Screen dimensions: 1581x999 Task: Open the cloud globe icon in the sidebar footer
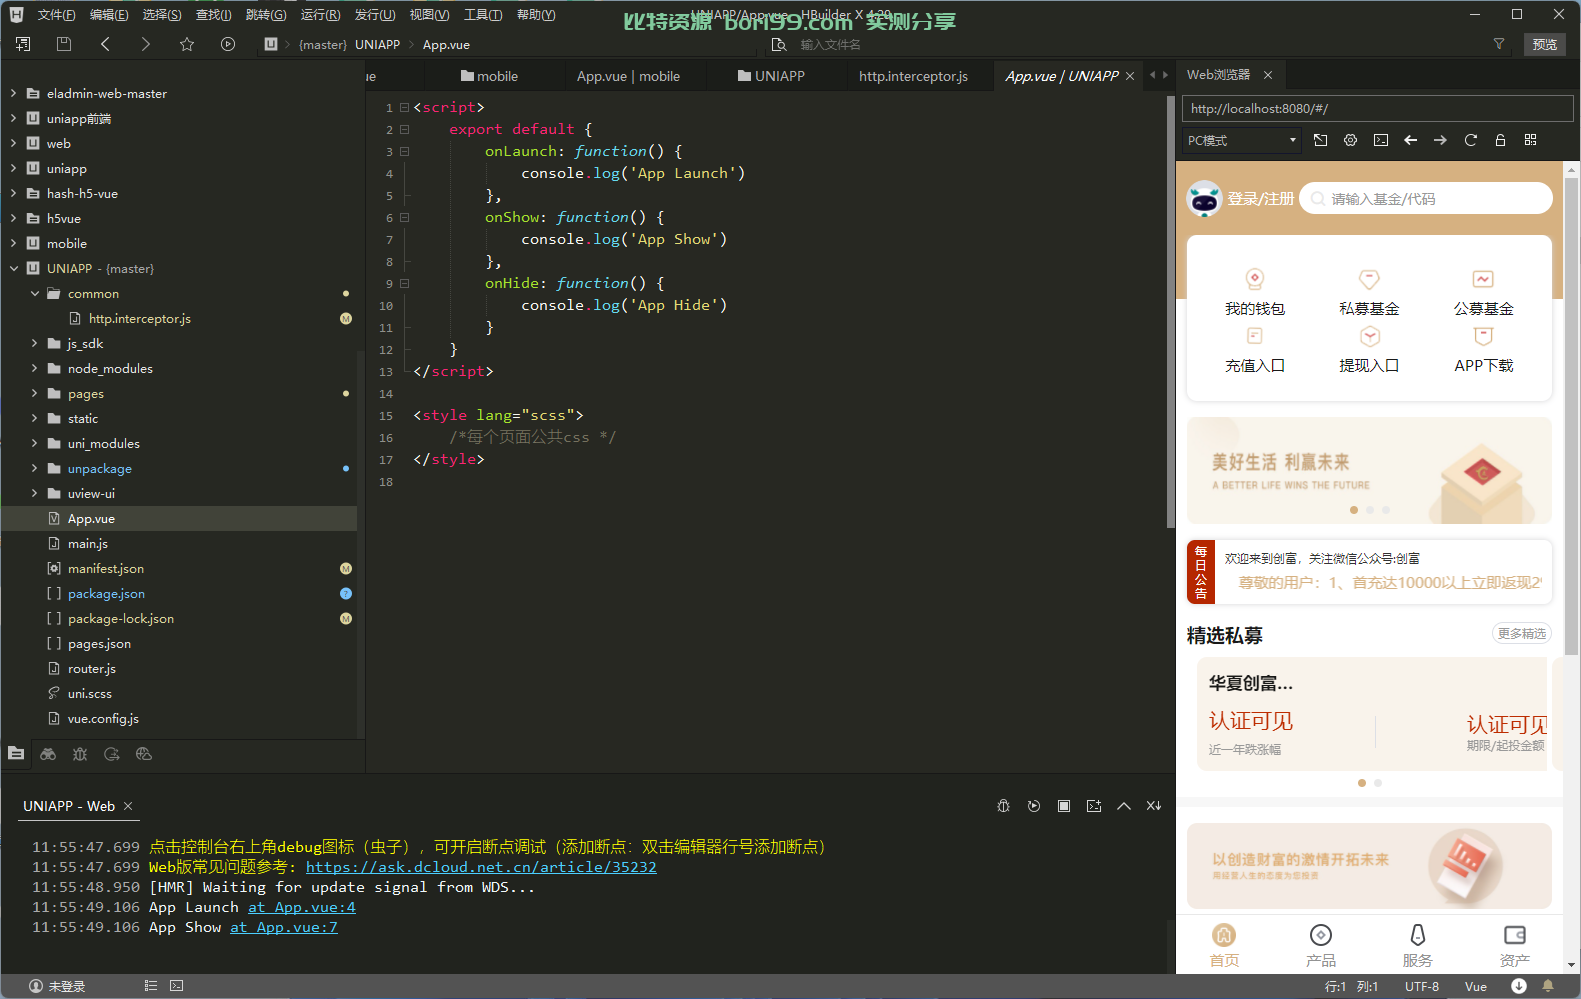(x=144, y=754)
